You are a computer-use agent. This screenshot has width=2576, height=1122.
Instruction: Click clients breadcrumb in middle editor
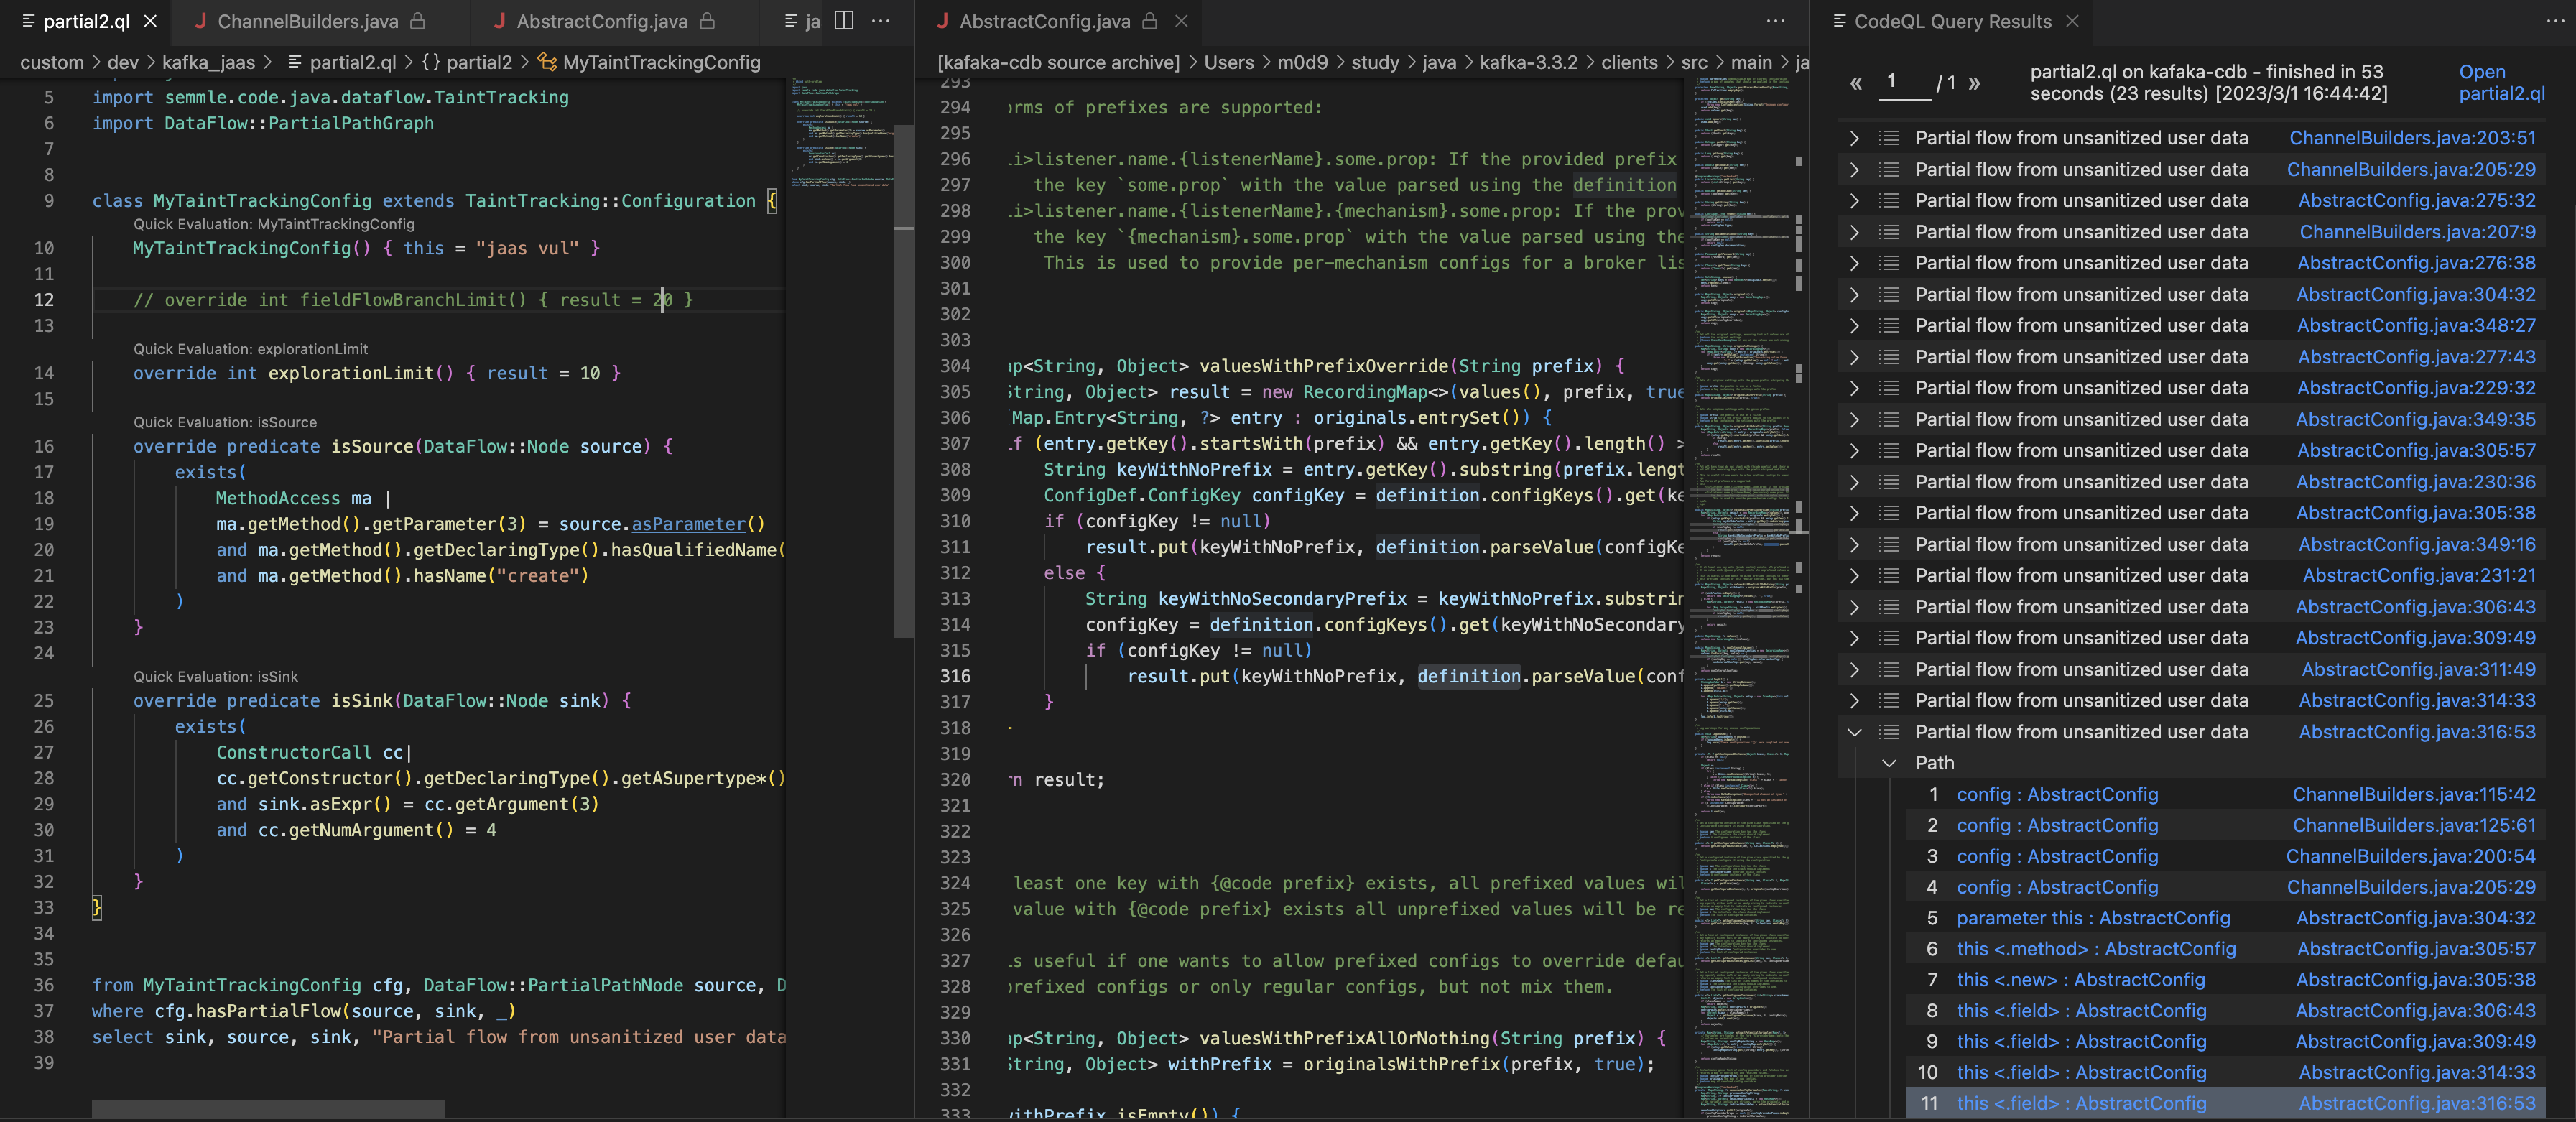click(1629, 62)
